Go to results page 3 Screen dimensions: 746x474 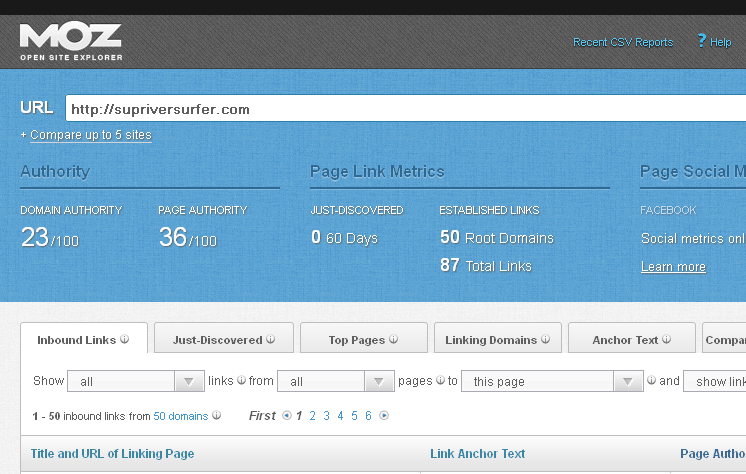click(x=326, y=416)
